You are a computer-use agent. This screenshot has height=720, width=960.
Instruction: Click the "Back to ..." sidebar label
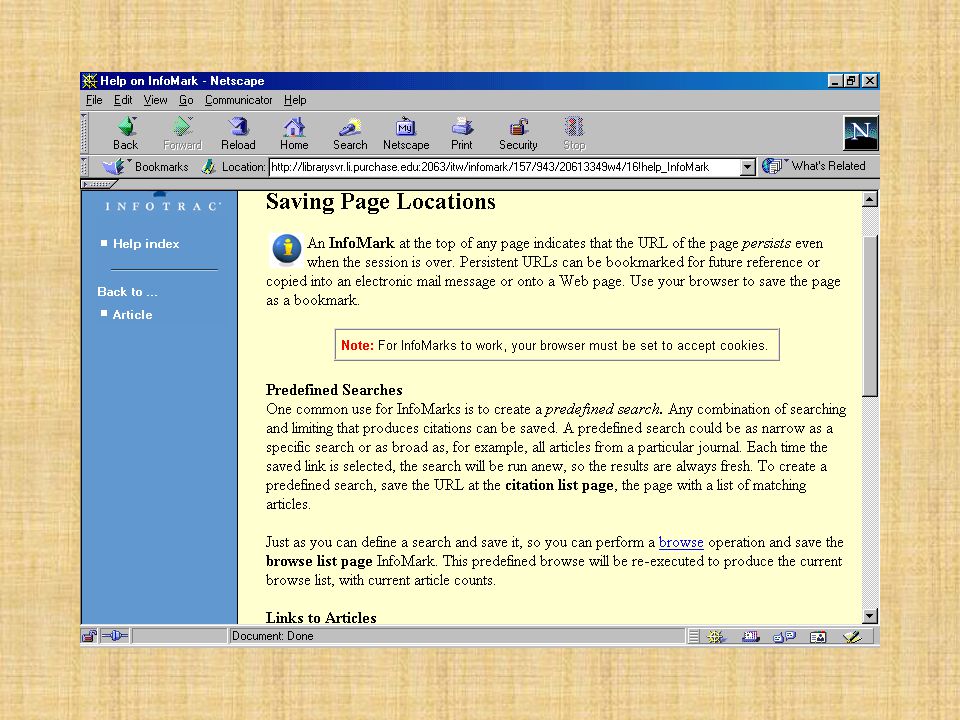(x=127, y=292)
